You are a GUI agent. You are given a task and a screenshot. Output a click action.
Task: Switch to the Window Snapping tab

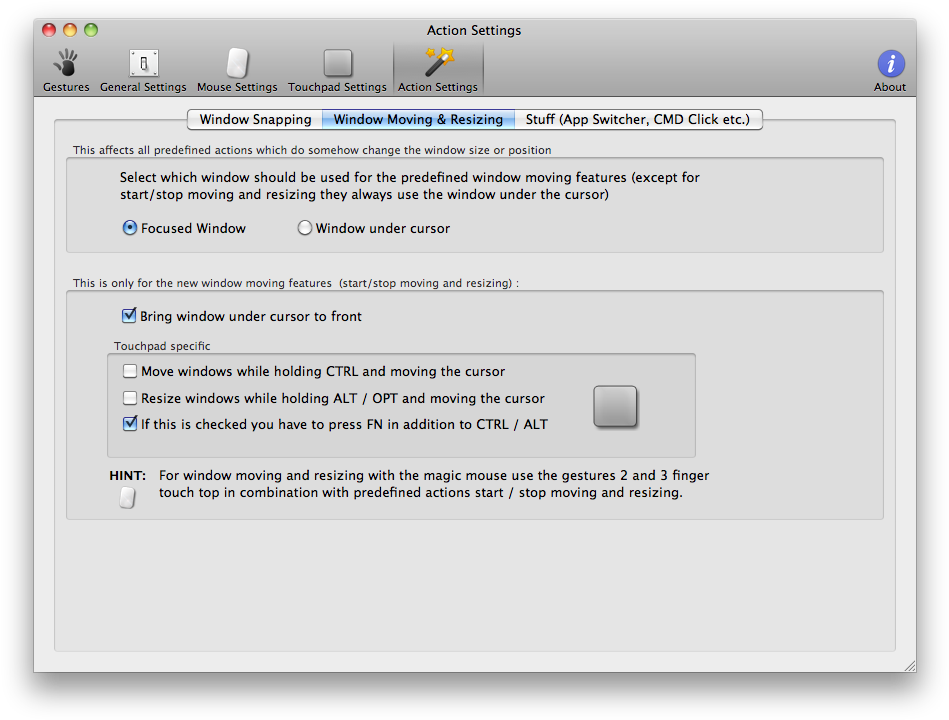point(255,120)
